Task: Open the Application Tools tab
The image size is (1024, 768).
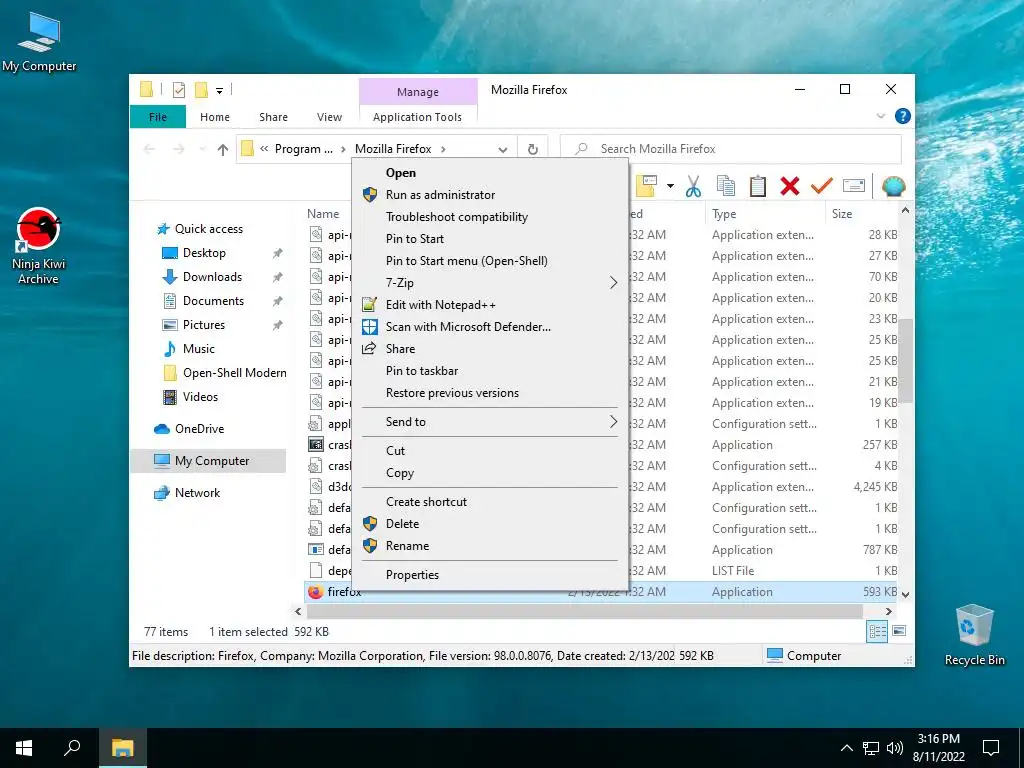Action: click(417, 117)
